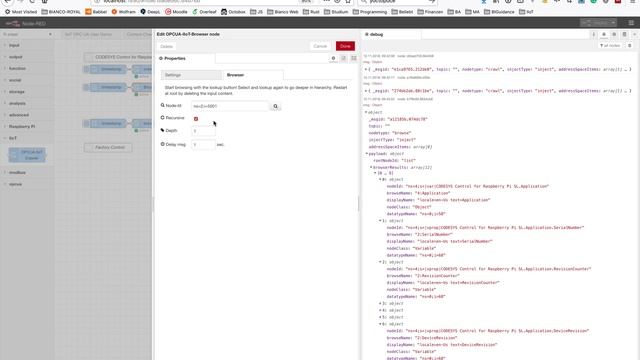Click the Node-Id lookup search button
This screenshot has width=640, height=360.
coord(276,106)
